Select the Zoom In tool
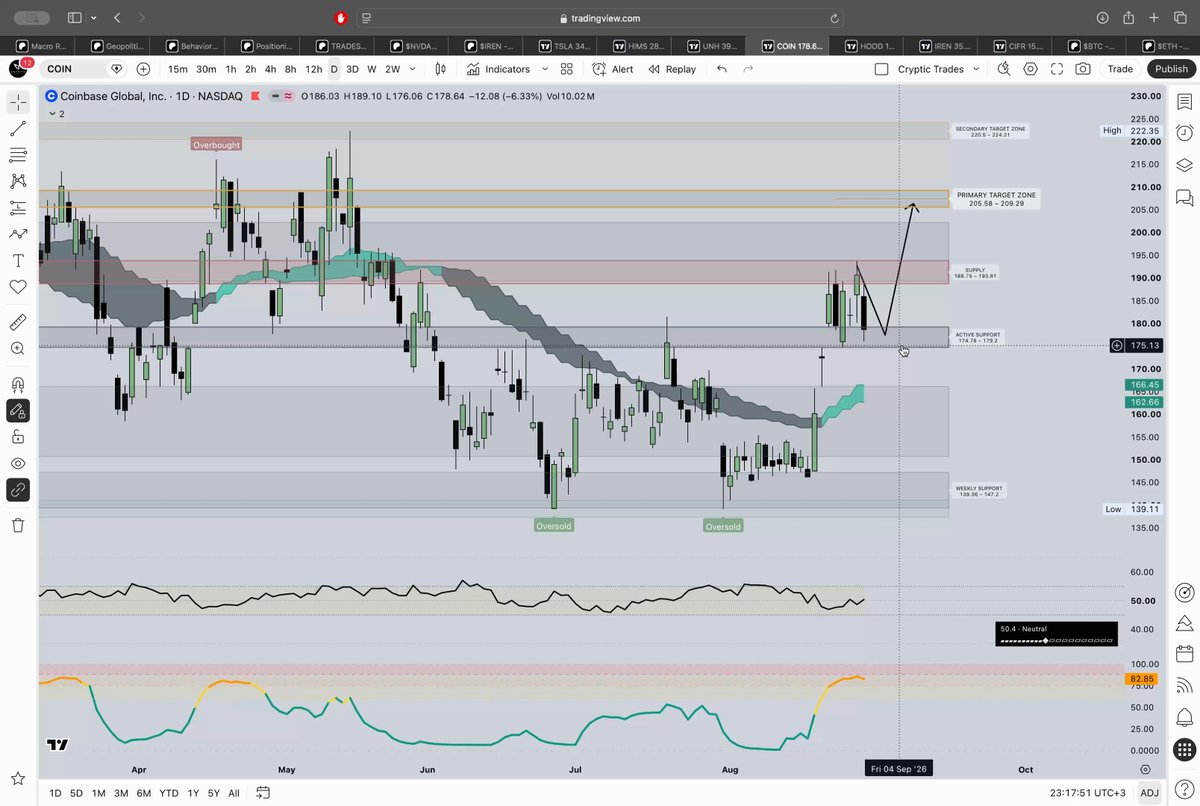This screenshot has width=1200, height=806. [18, 349]
